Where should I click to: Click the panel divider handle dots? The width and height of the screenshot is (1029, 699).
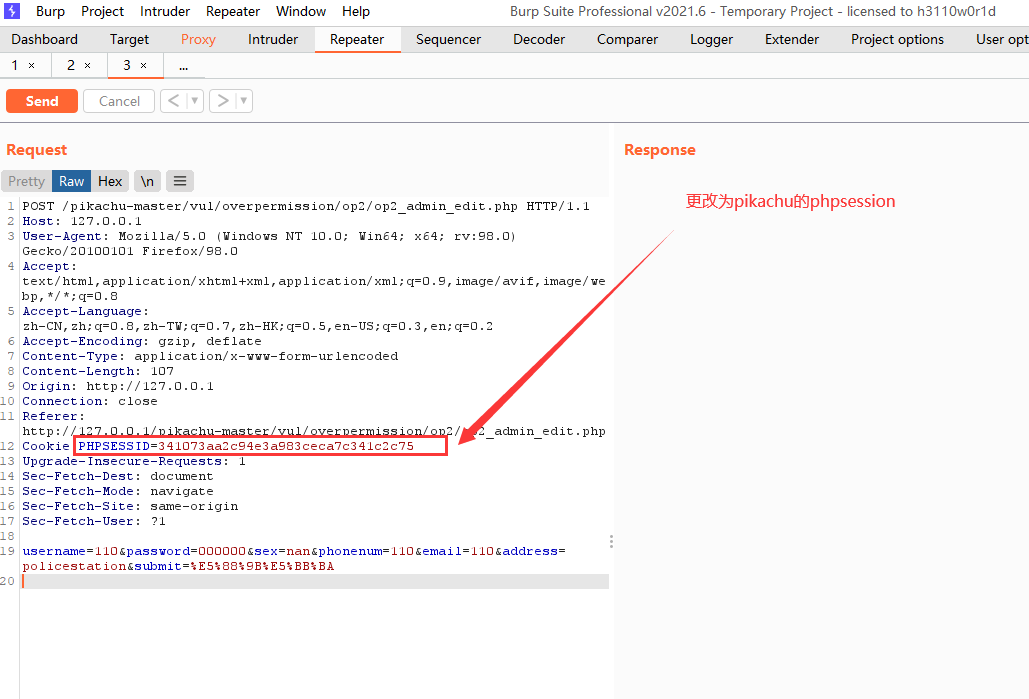tap(611, 541)
